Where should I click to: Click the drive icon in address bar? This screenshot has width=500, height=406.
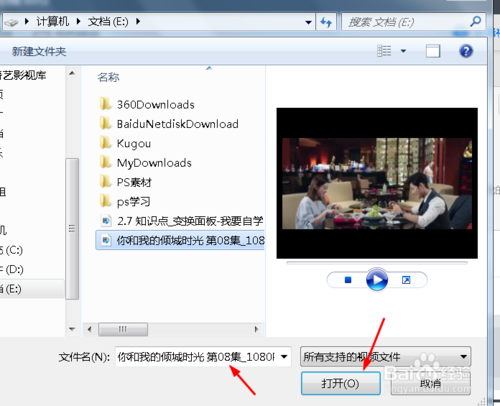point(12,22)
